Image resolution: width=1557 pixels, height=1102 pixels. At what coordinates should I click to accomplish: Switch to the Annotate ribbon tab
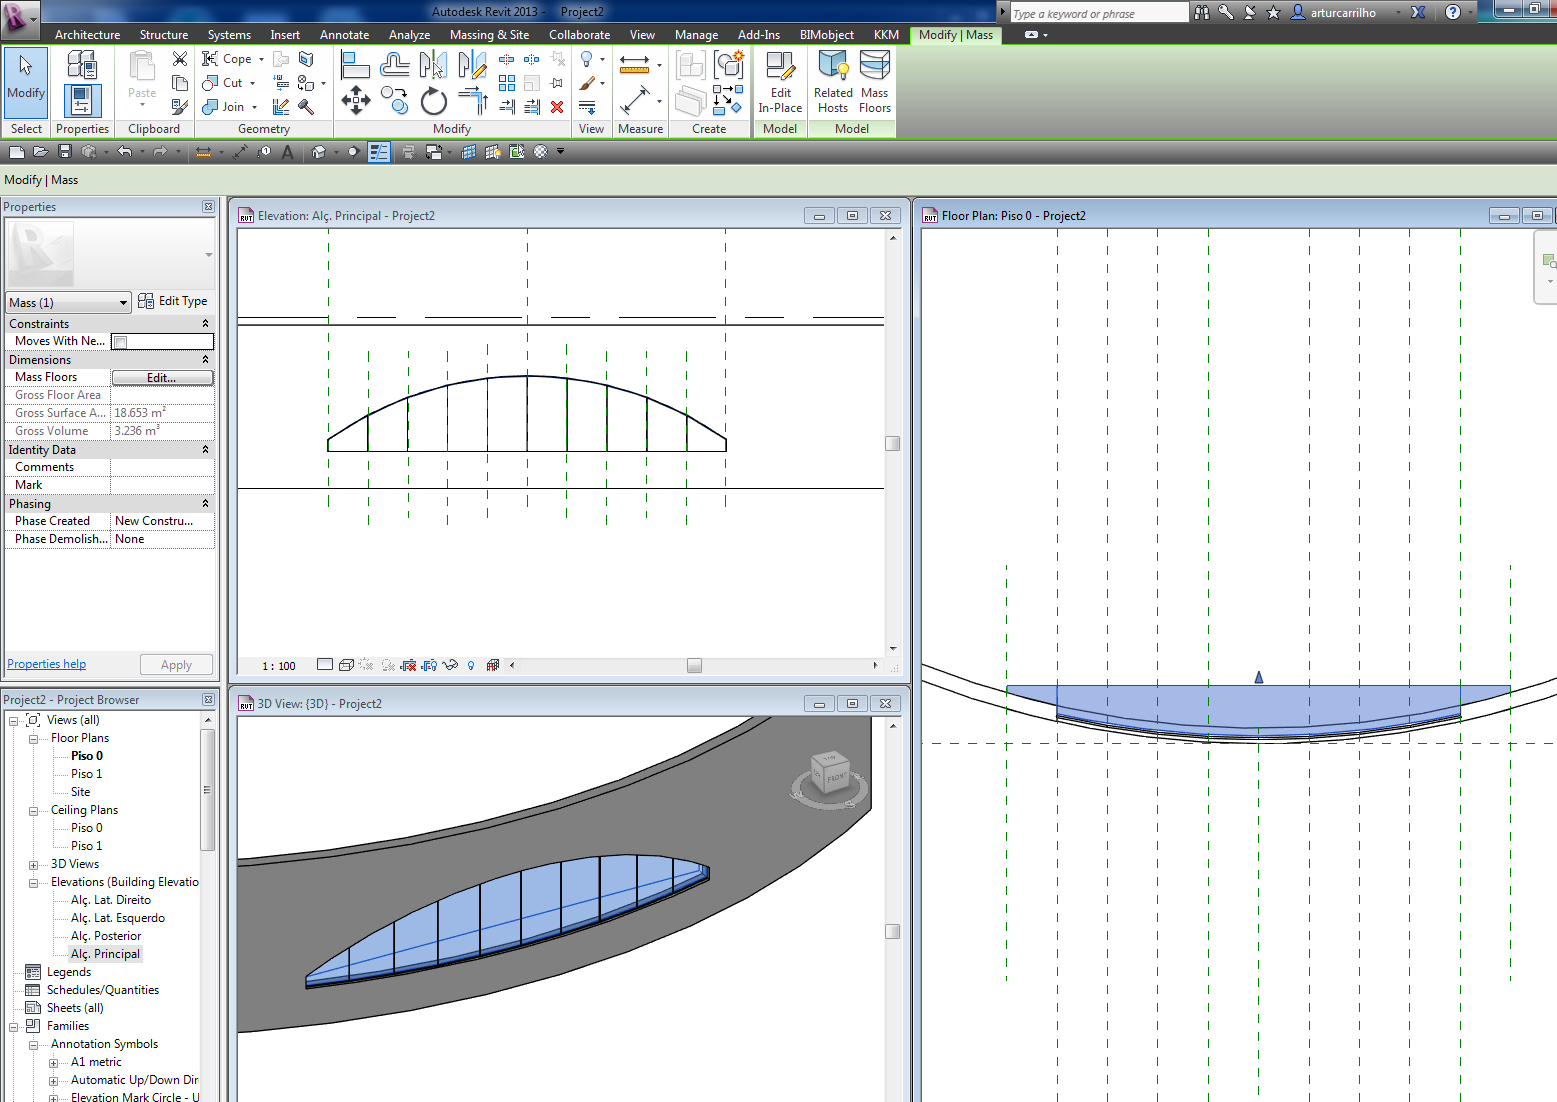coord(344,35)
